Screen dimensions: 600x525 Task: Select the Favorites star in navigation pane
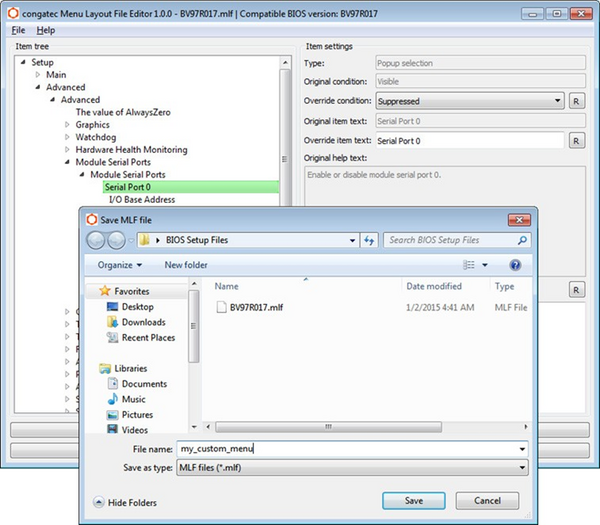(105, 291)
